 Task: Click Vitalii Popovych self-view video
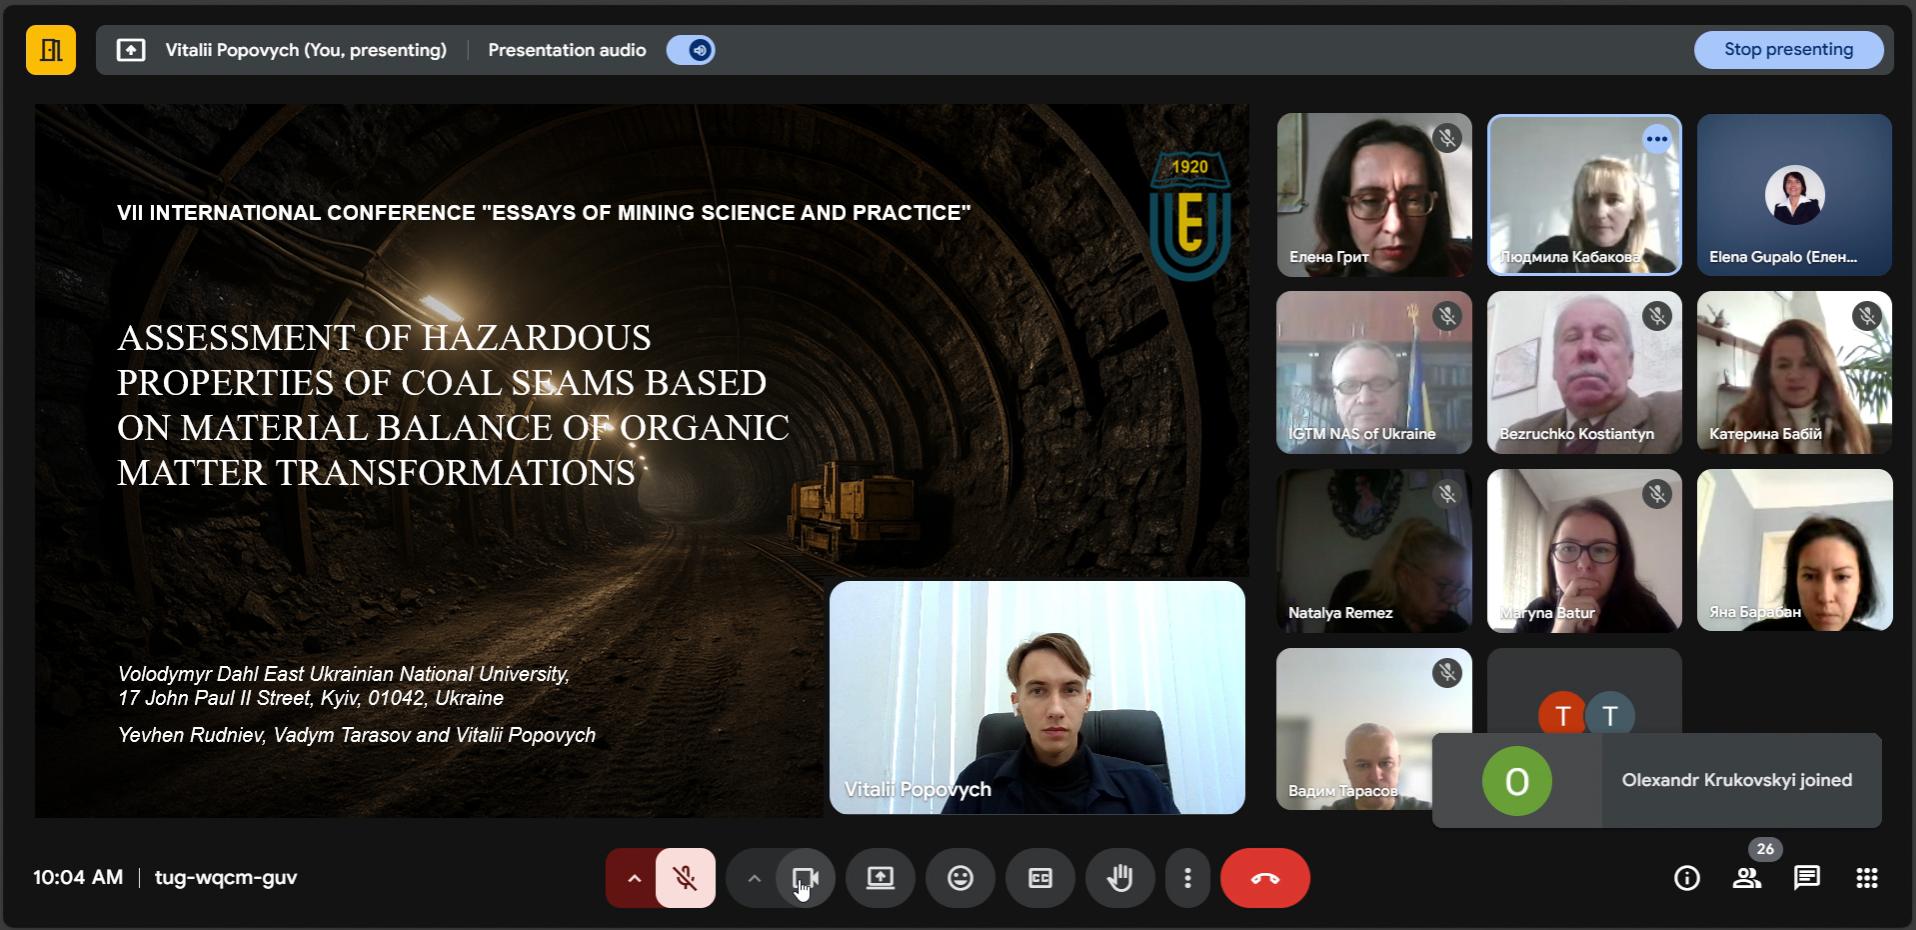(x=1037, y=697)
